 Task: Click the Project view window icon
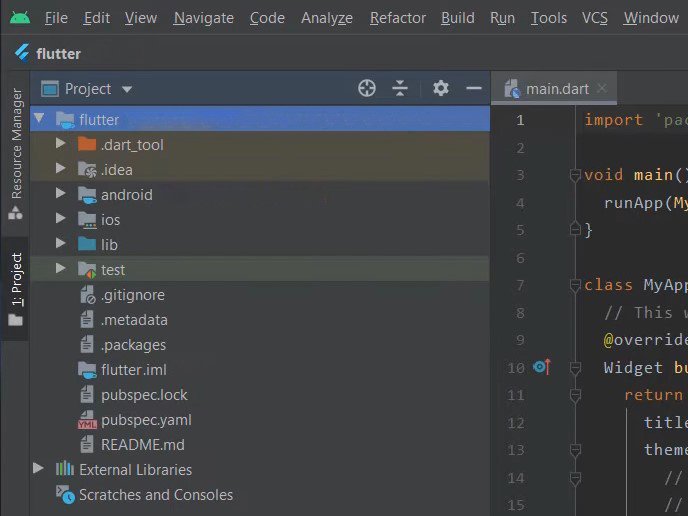tap(50, 89)
